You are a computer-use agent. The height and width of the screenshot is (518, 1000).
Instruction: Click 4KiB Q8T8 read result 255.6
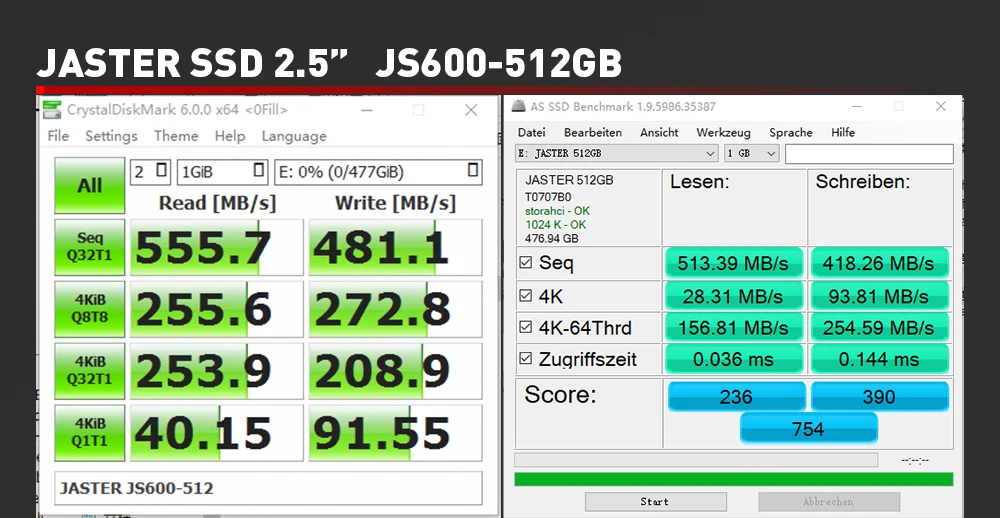[217, 309]
